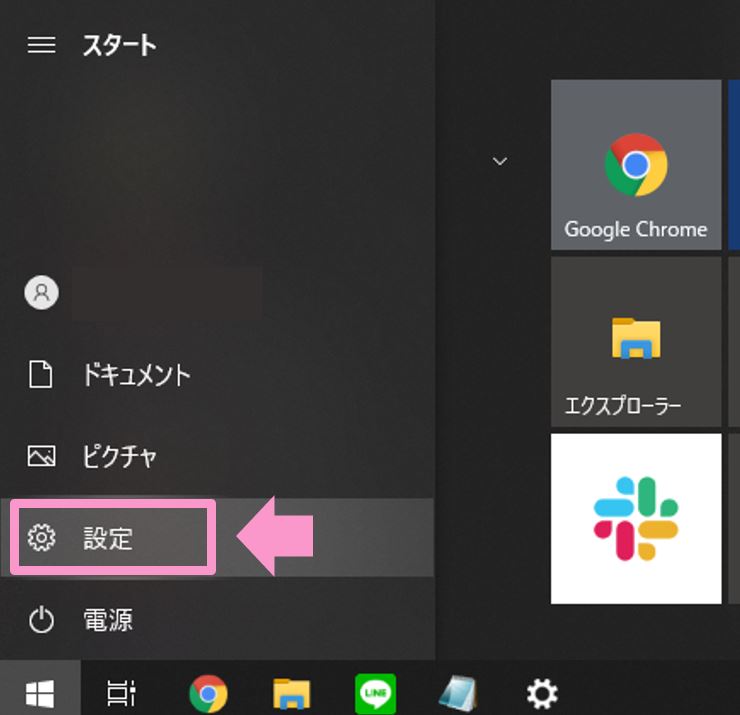This screenshot has width=740, height=715.
Task: Open File Explorer from the taskbar
Action: 292,693
